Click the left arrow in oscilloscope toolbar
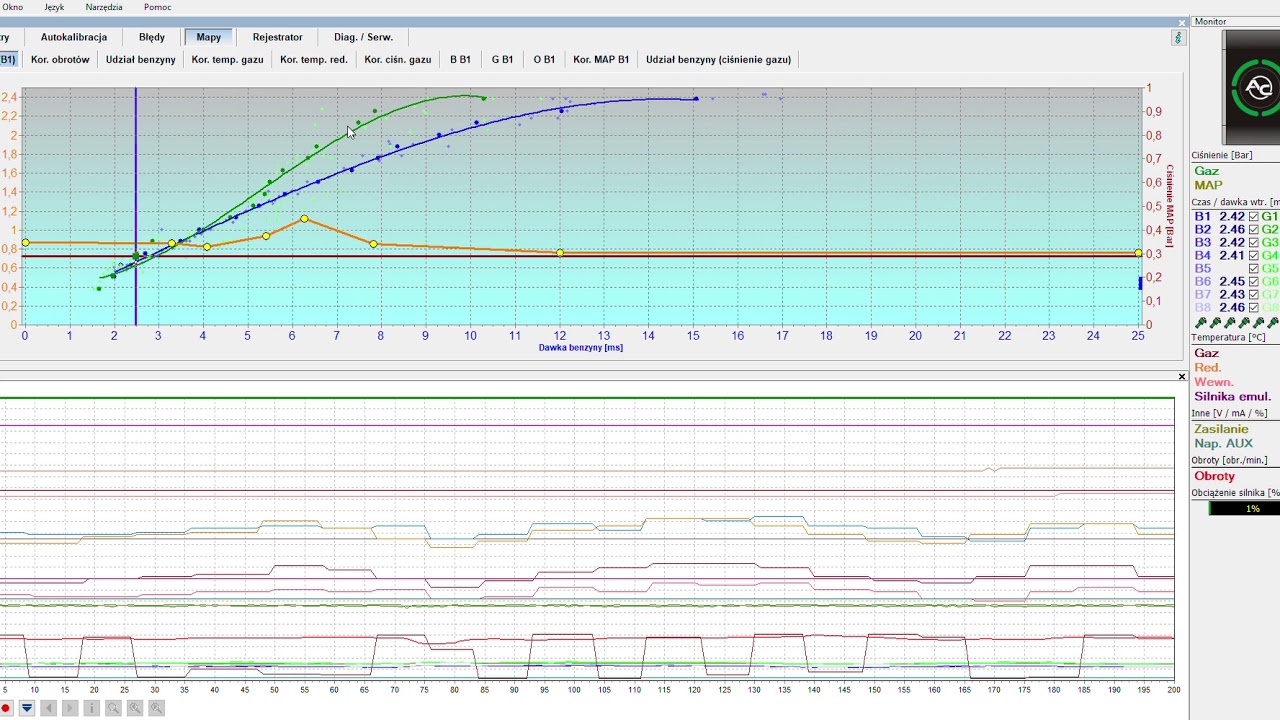This screenshot has width=1280, height=720. [48, 708]
